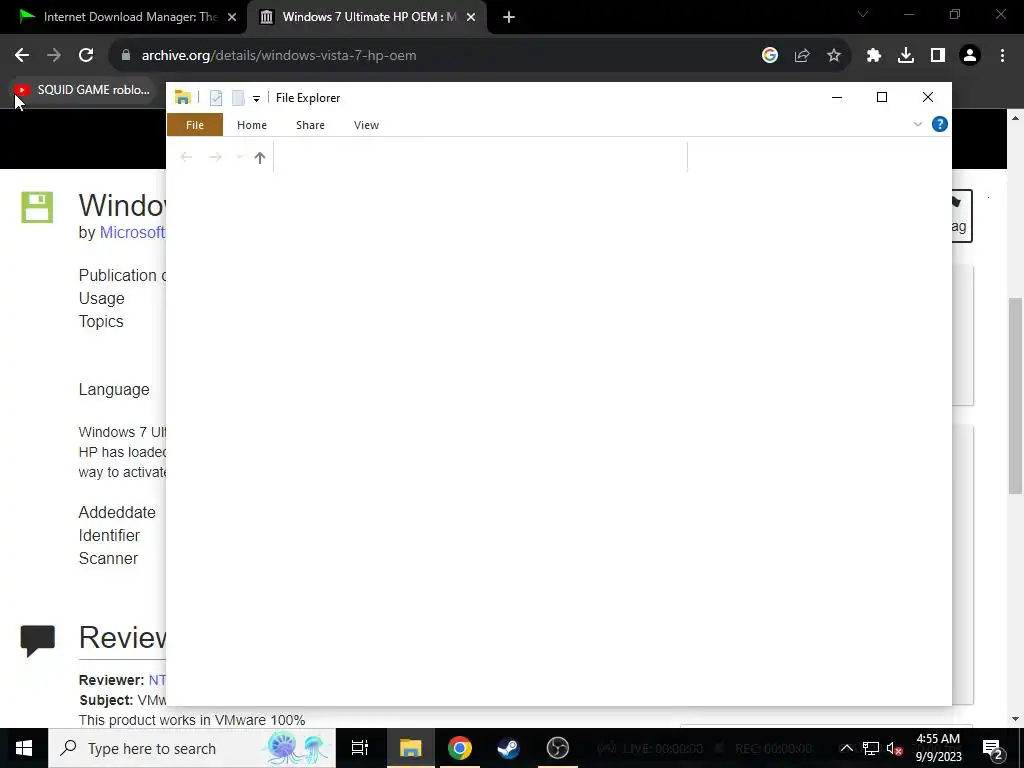Click the Google icon in address bar
1024x768 pixels.
[770, 56]
